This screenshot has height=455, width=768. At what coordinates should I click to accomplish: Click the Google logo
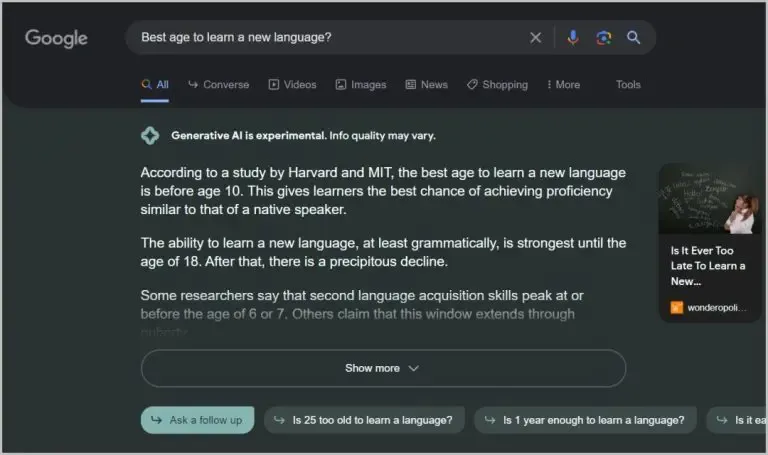(56, 38)
